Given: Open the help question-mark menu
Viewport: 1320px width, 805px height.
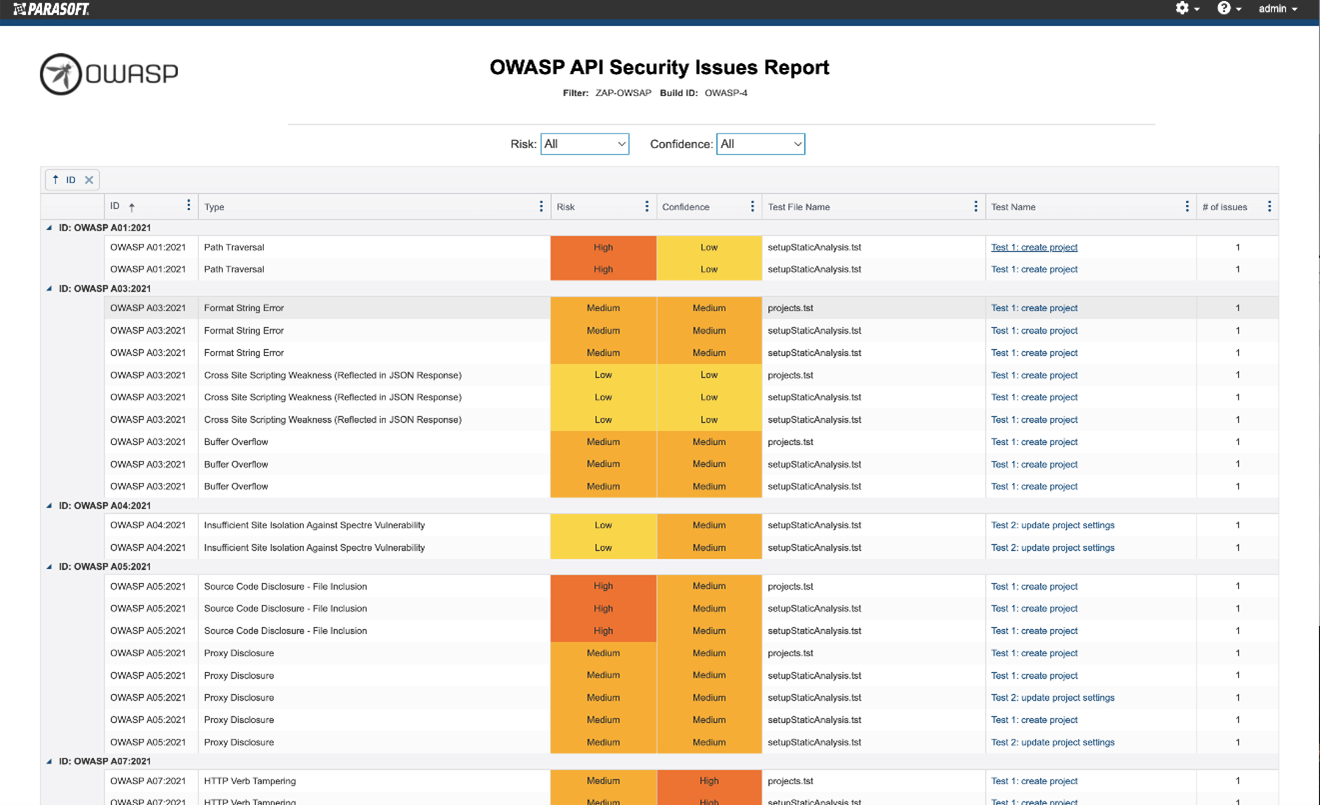Looking at the screenshot, I should pyautogui.click(x=1226, y=9).
